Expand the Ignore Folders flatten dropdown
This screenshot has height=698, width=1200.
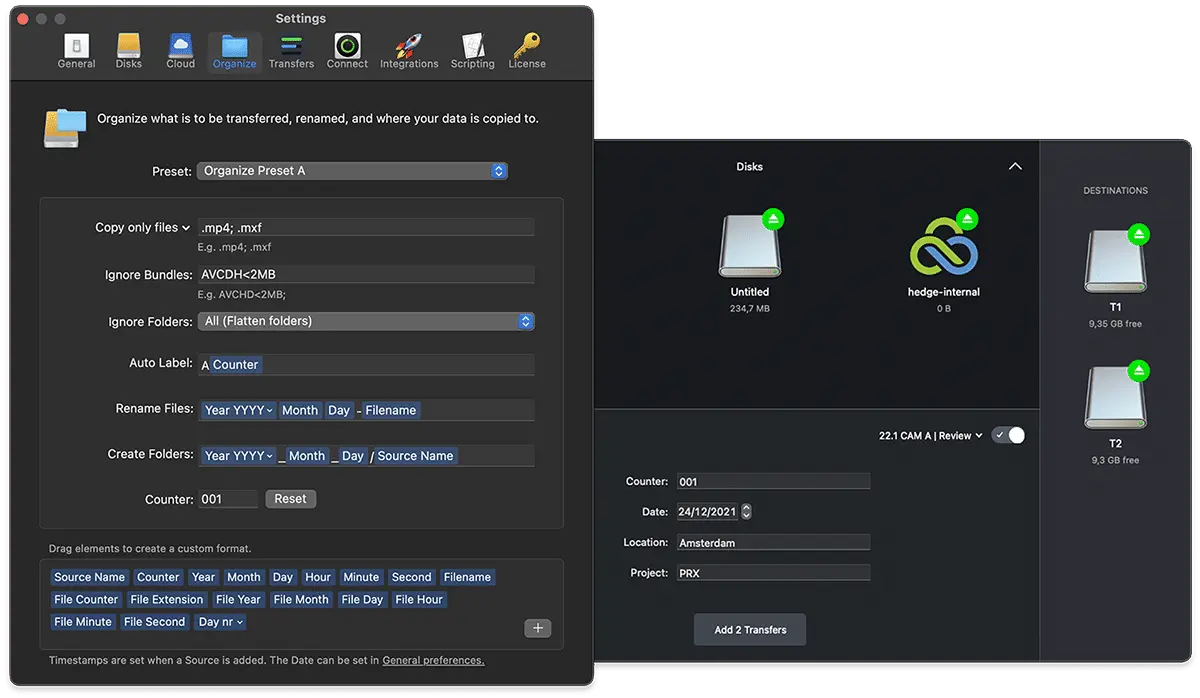coord(366,321)
